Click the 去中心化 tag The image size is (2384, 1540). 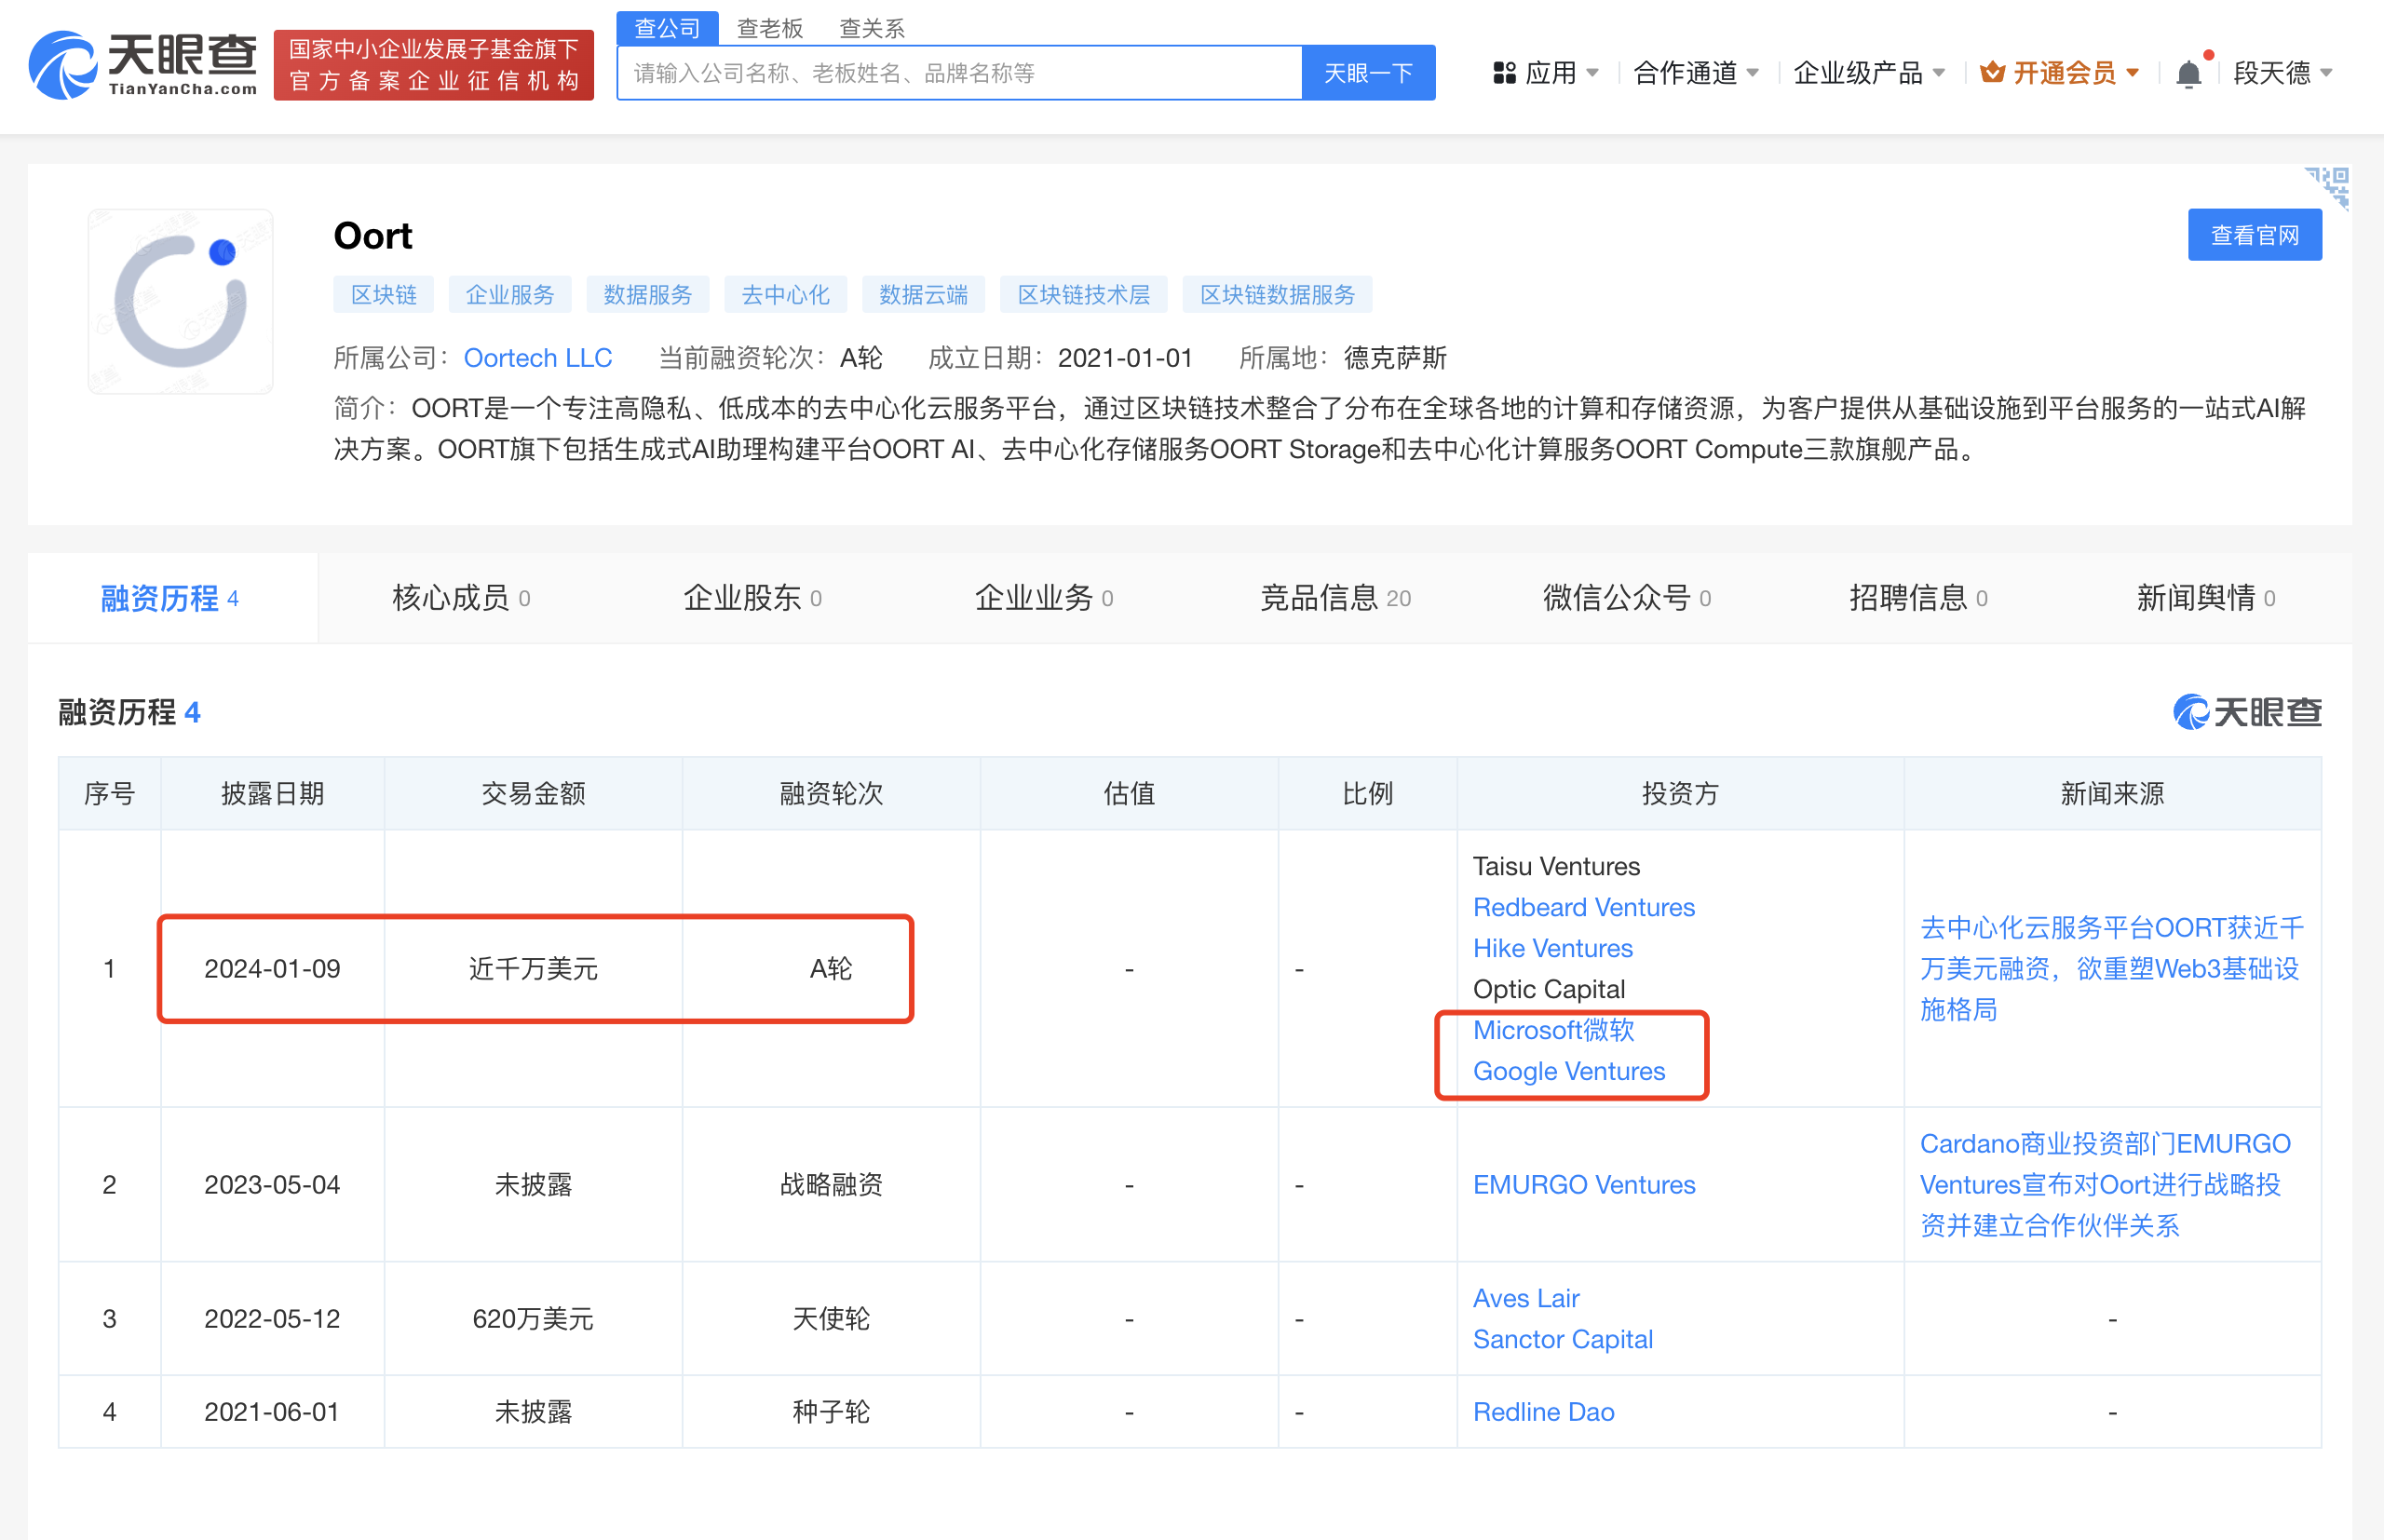click(785, 295)
